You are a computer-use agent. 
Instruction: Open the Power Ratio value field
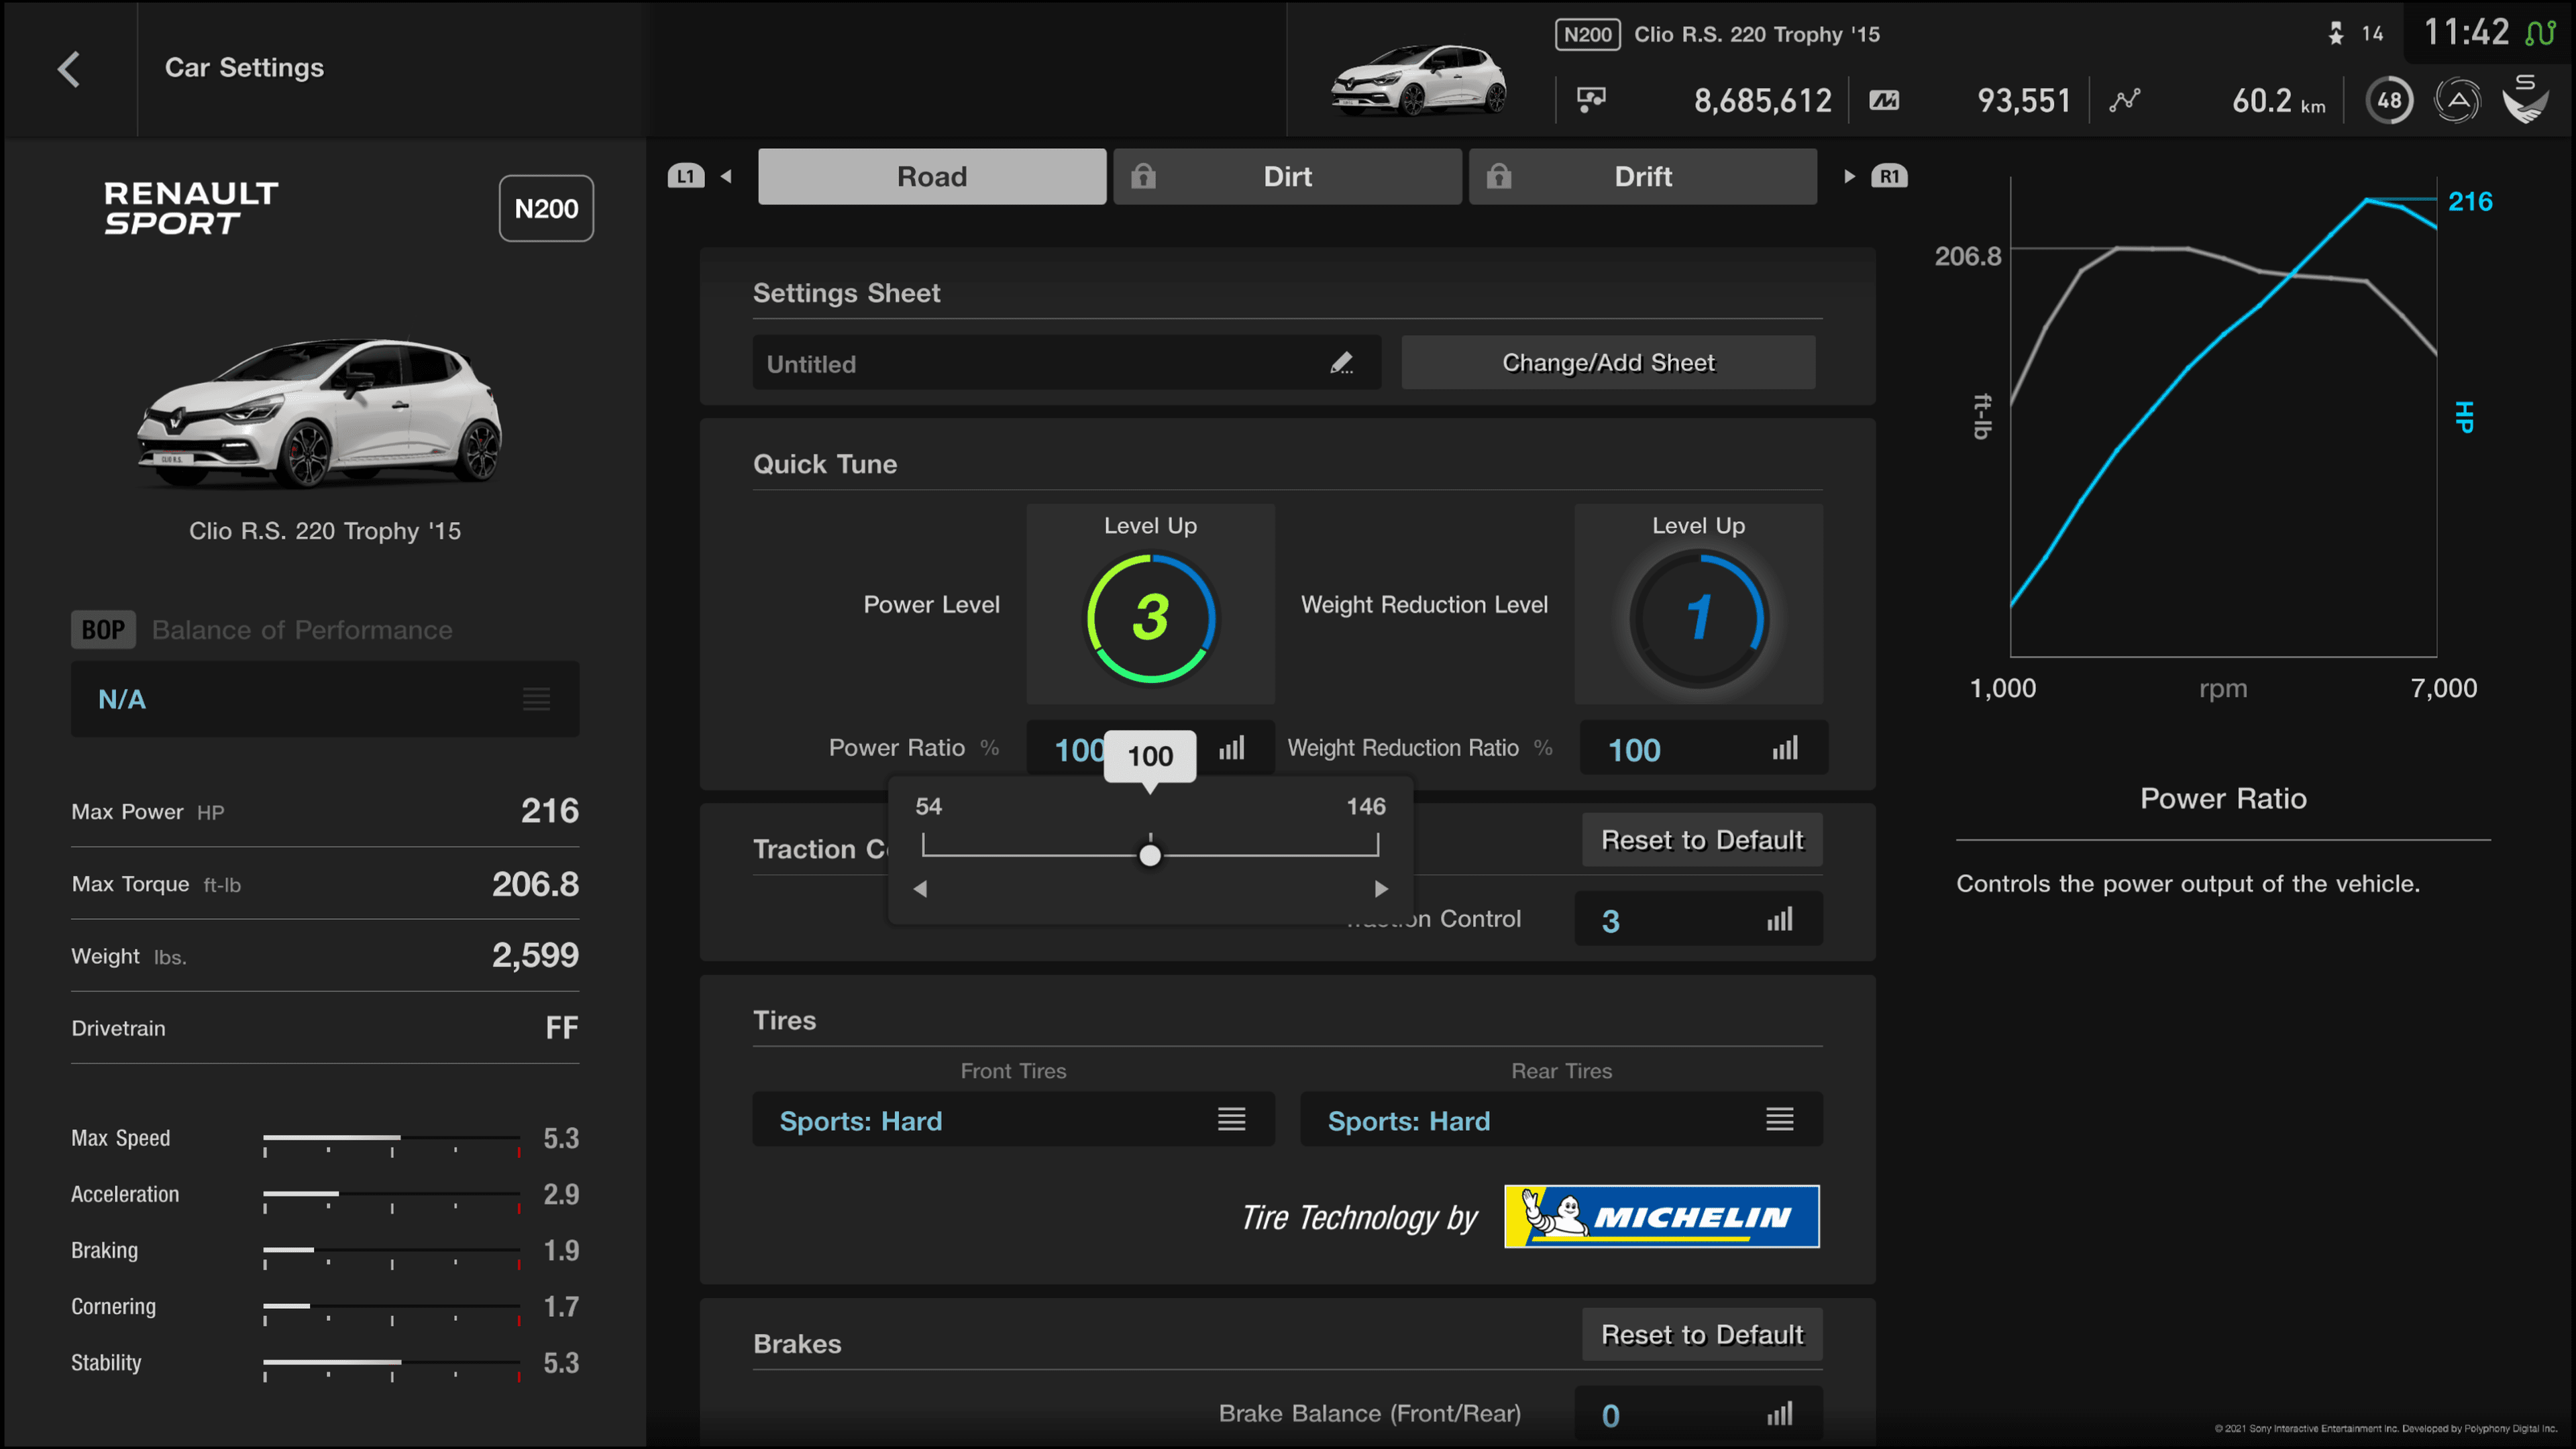(x=1150, y=748)
